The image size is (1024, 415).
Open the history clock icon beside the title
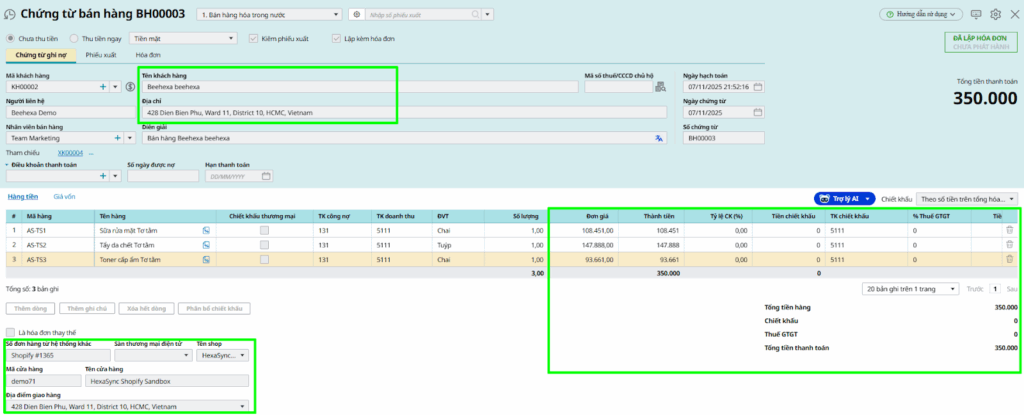(9, 15)
